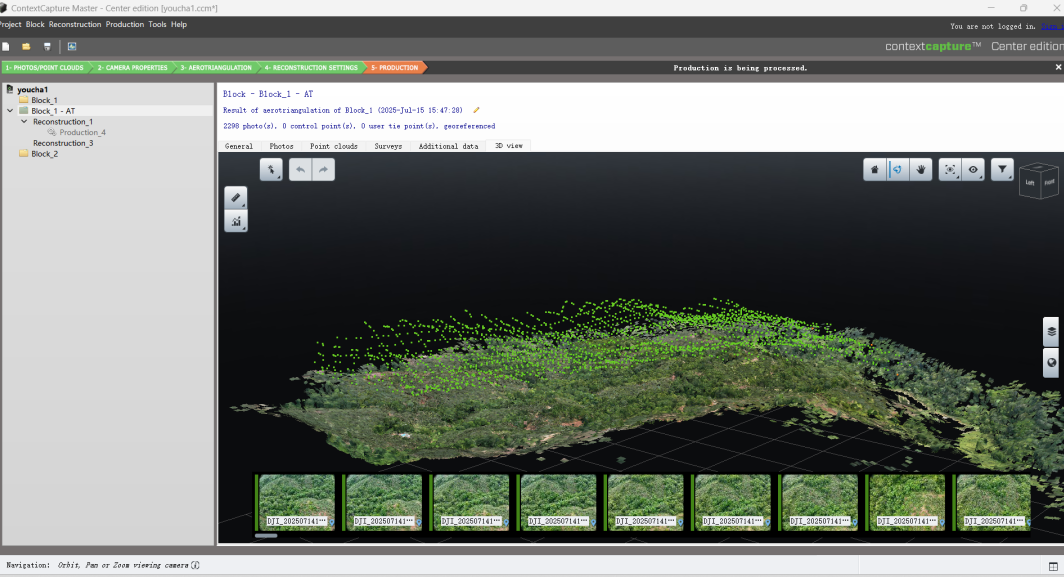This screenshot has width=1064, height=577.
Task: Dismiss the production processing banner
Action: click(x=1058, y=67)
